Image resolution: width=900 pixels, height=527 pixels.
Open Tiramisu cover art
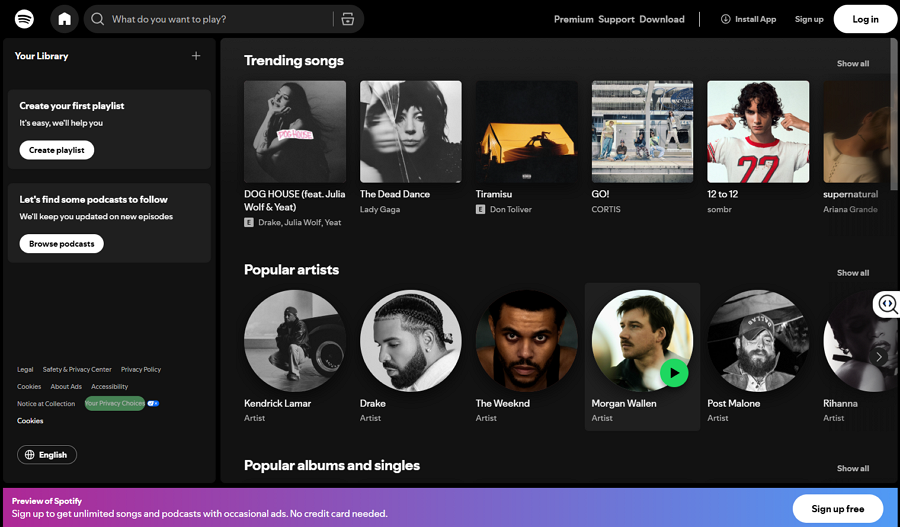[x=526, y=131]
